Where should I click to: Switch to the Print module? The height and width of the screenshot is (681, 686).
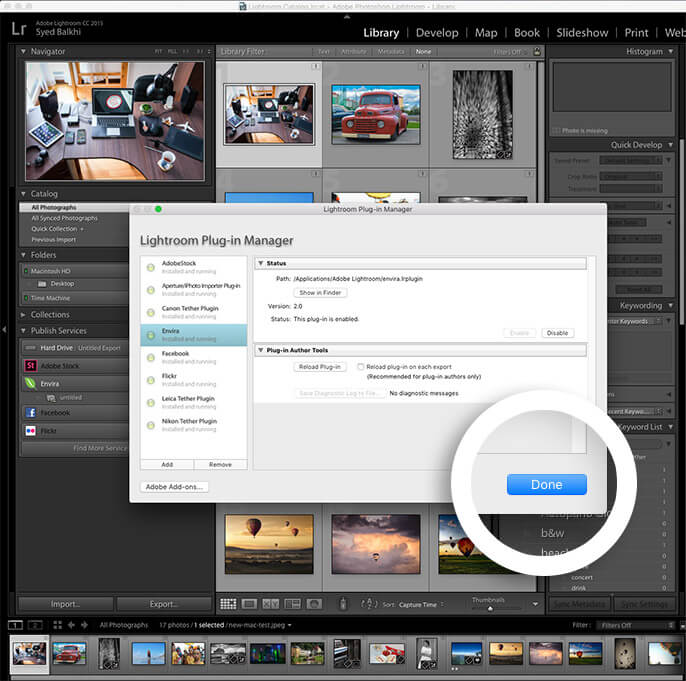pos(636,33)
